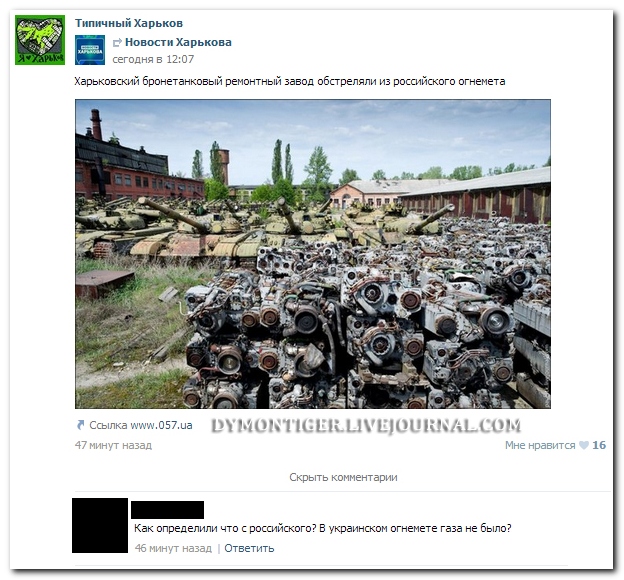Screen dimensions: 624x580
Task: Click the comment text about огнемет
Action: [x=323, y=529]
